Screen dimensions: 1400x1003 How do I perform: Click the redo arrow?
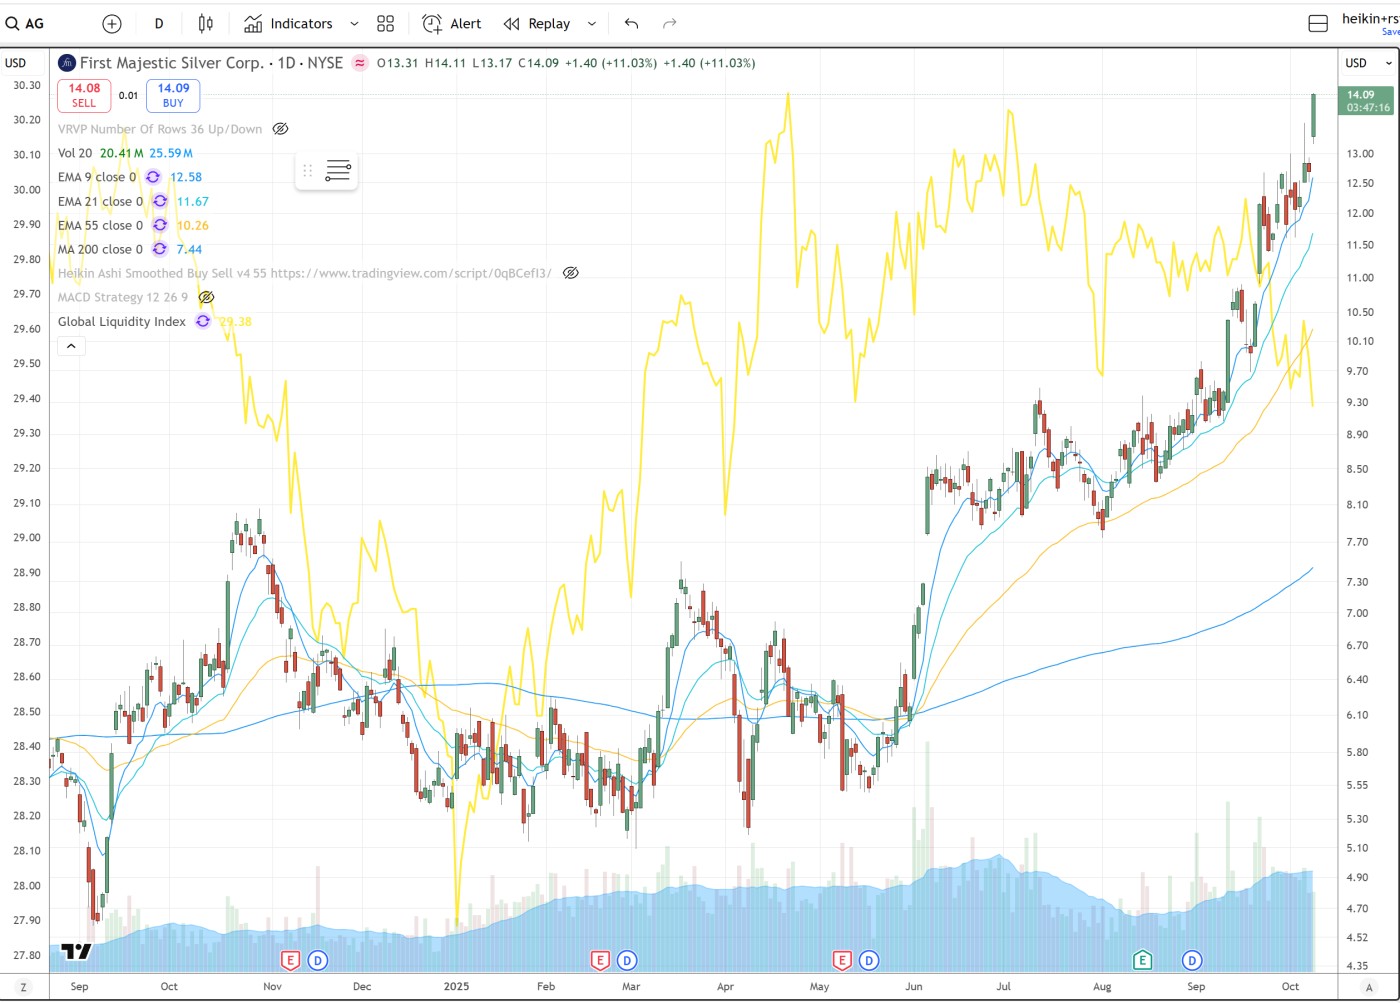670,24
